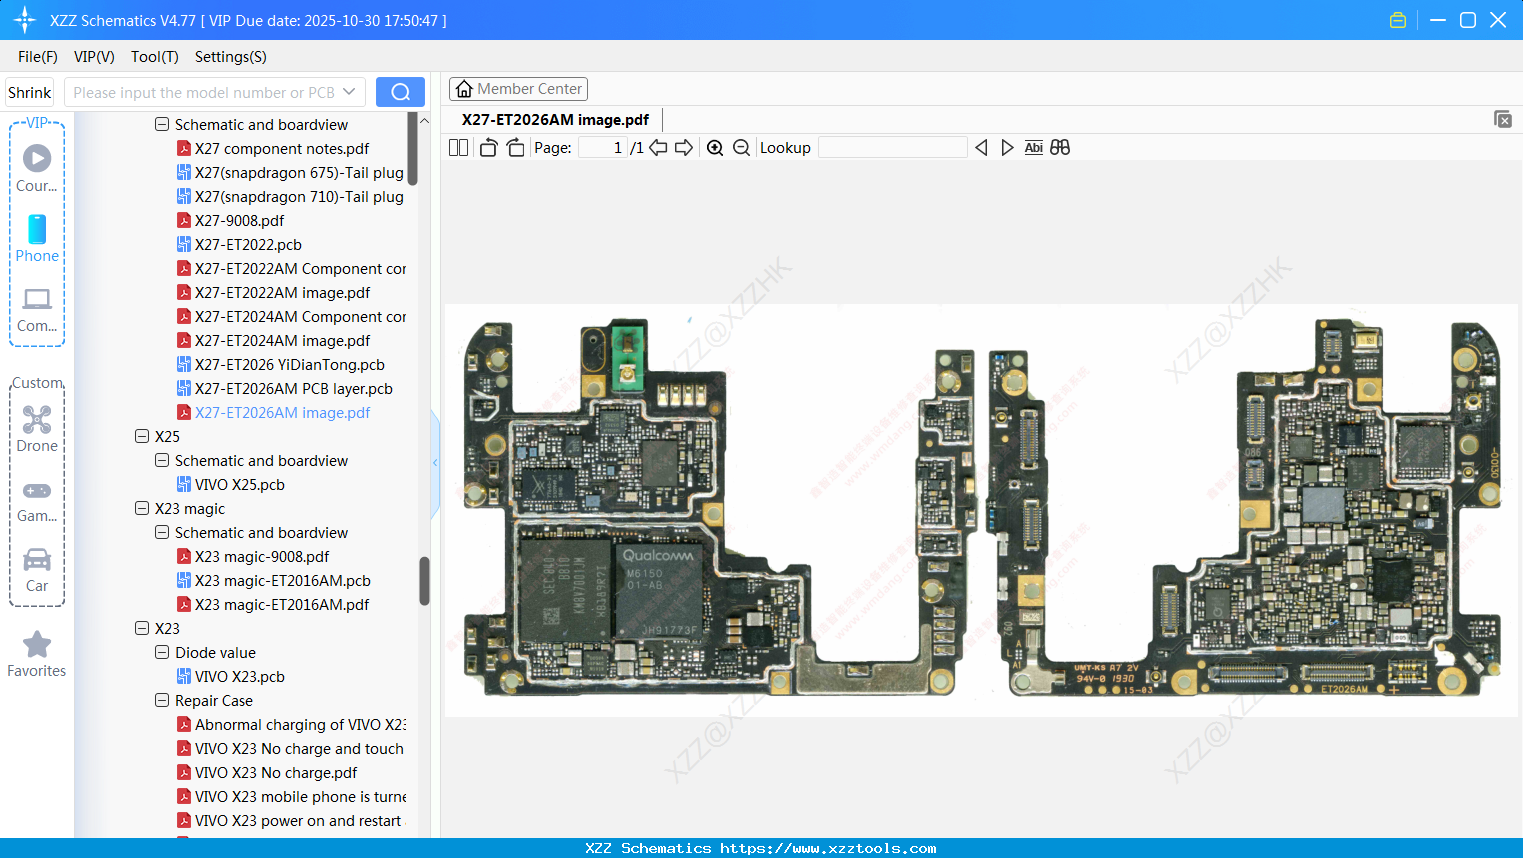This screenshot has height=858, width=1523.
Task: Open X27 component notes.pdf
Action: 282,149
